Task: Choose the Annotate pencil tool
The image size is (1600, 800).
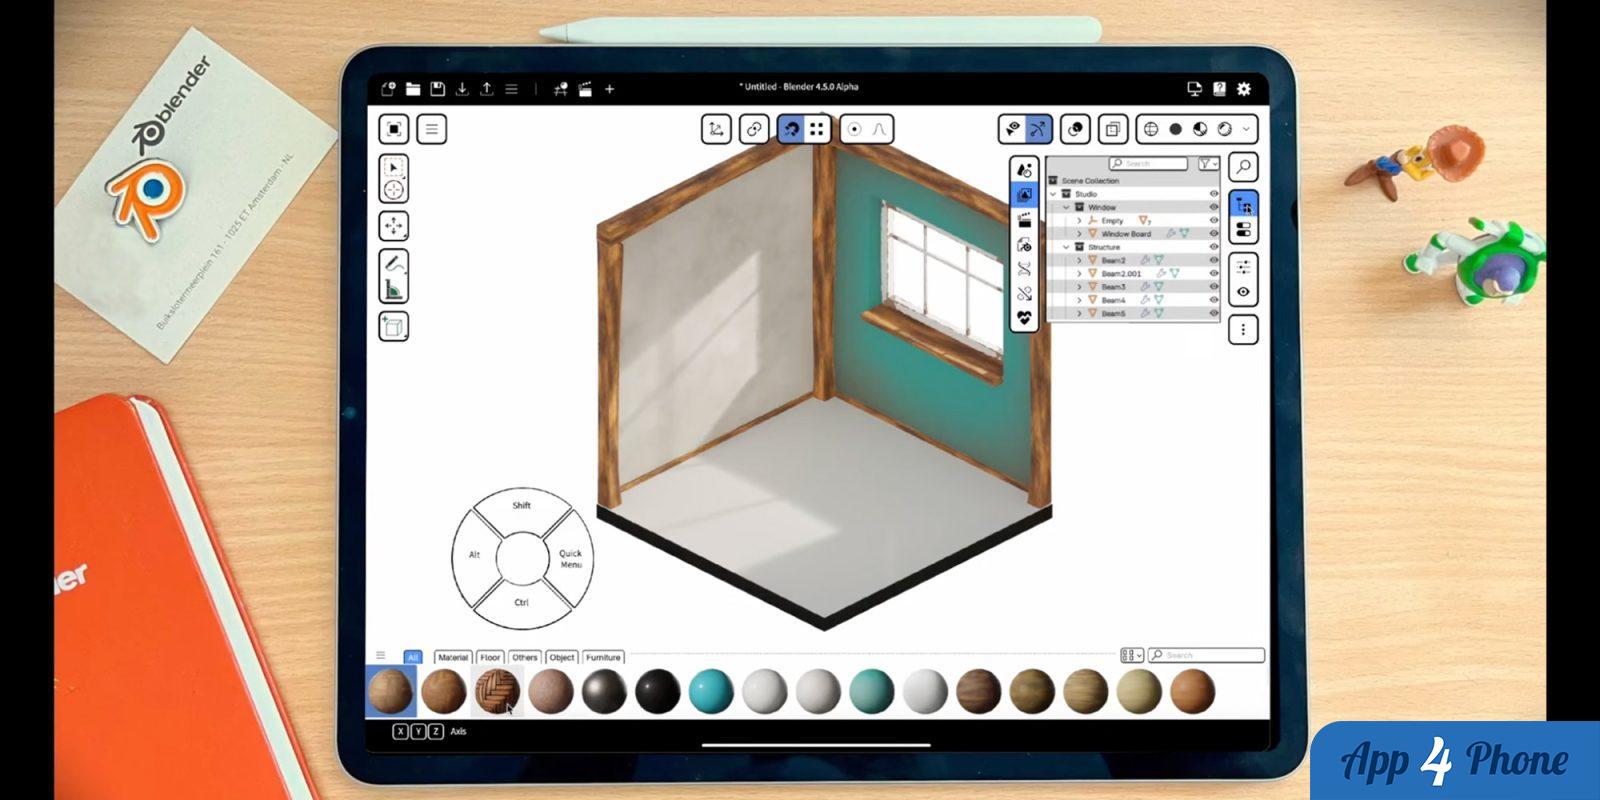Action: coord(395,264)
